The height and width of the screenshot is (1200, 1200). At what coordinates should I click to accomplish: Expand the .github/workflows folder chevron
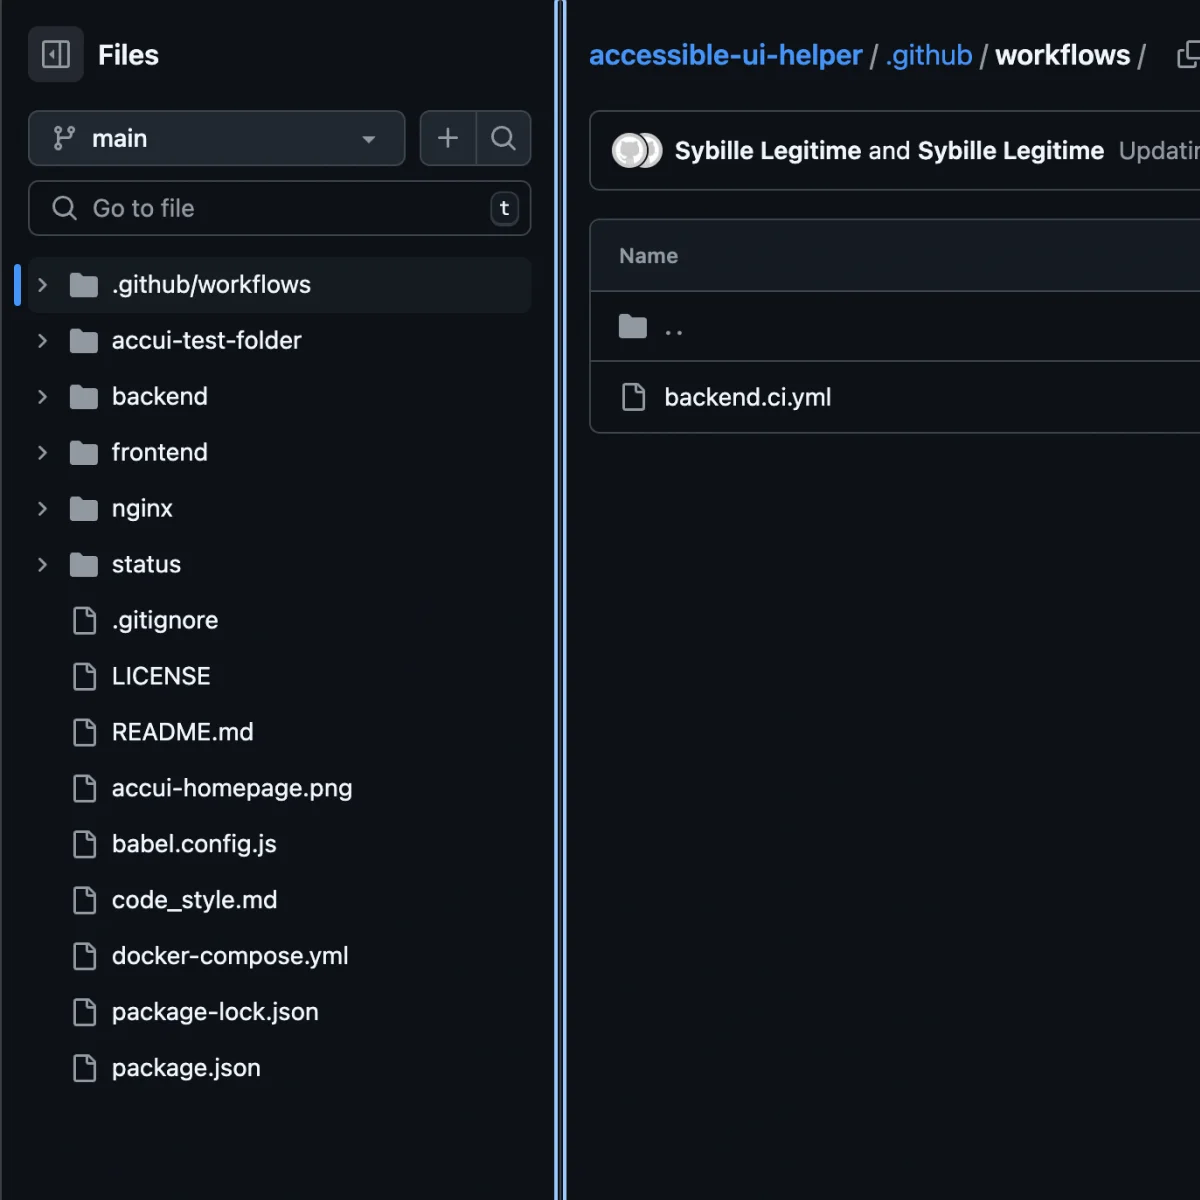(x=42, y=285)
